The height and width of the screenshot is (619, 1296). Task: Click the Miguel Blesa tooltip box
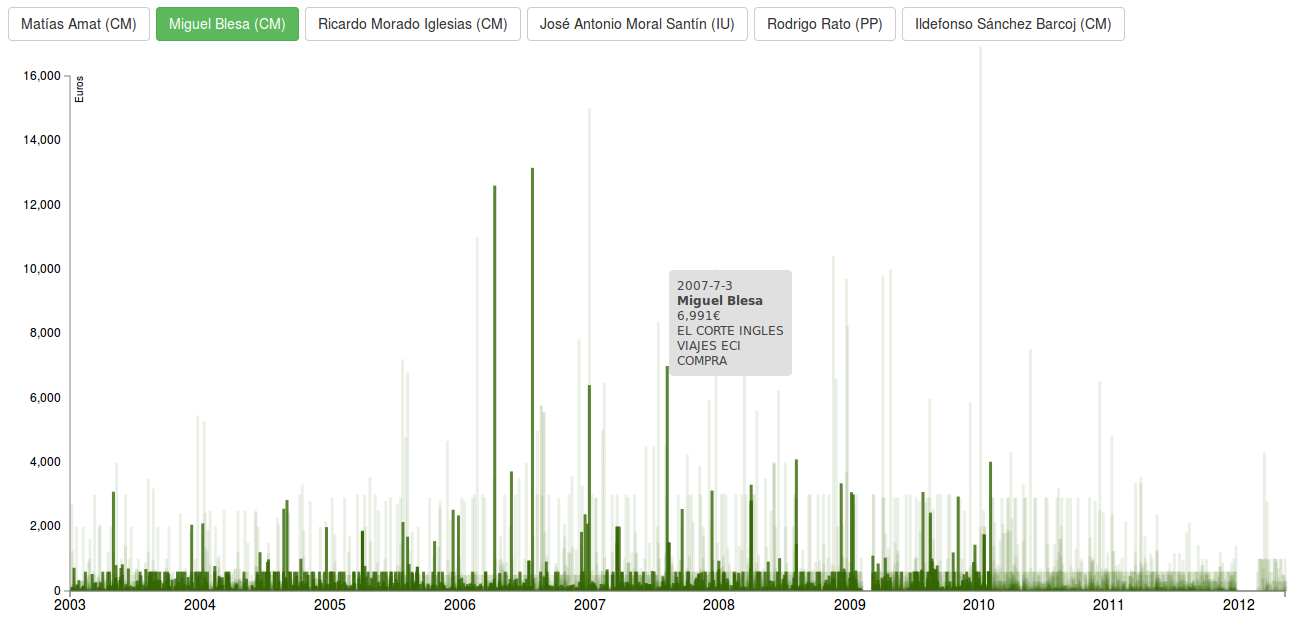pos(730,323)
